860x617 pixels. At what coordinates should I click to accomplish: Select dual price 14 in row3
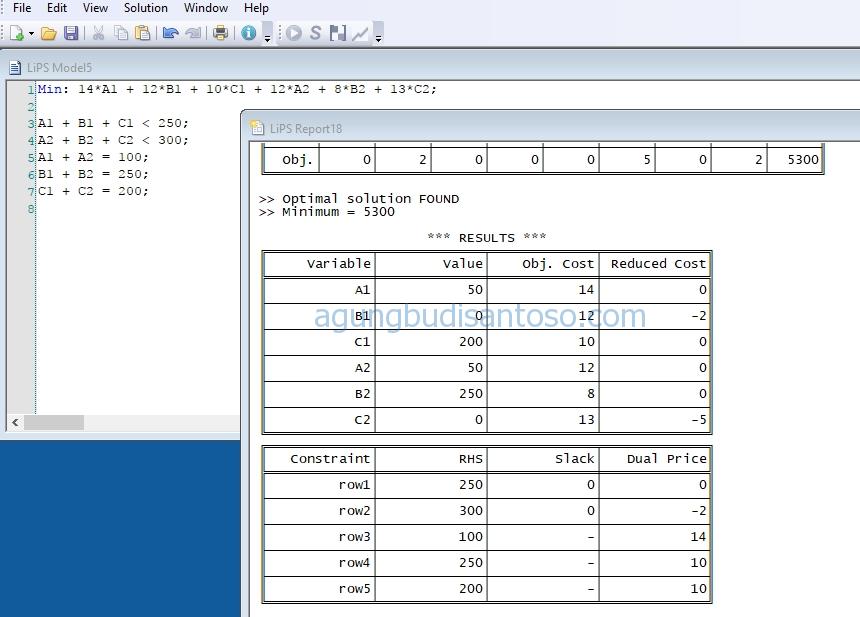point(654,537)
